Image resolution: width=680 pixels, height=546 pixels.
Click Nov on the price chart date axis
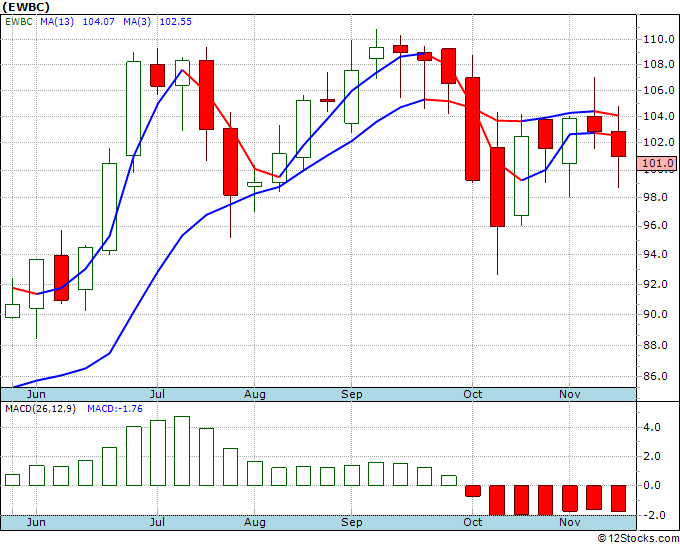(x=569, y=394)
